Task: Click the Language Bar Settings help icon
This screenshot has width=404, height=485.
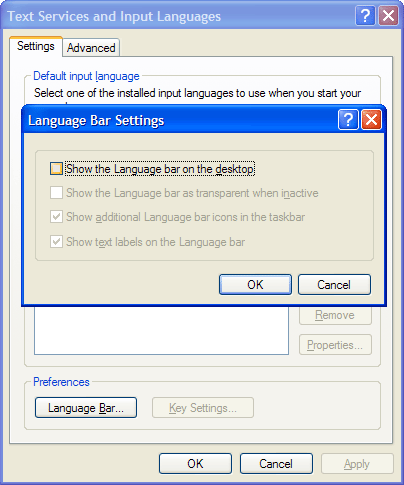Action: coord(348,120)
